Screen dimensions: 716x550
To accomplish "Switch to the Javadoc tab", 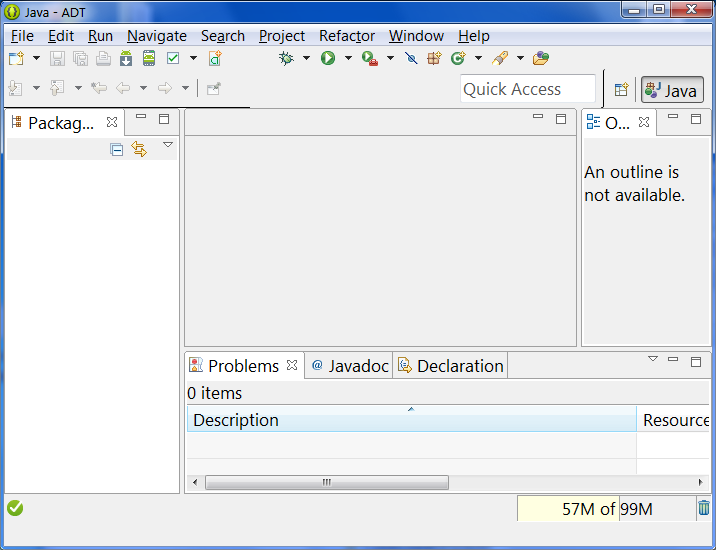I will 349,366.
